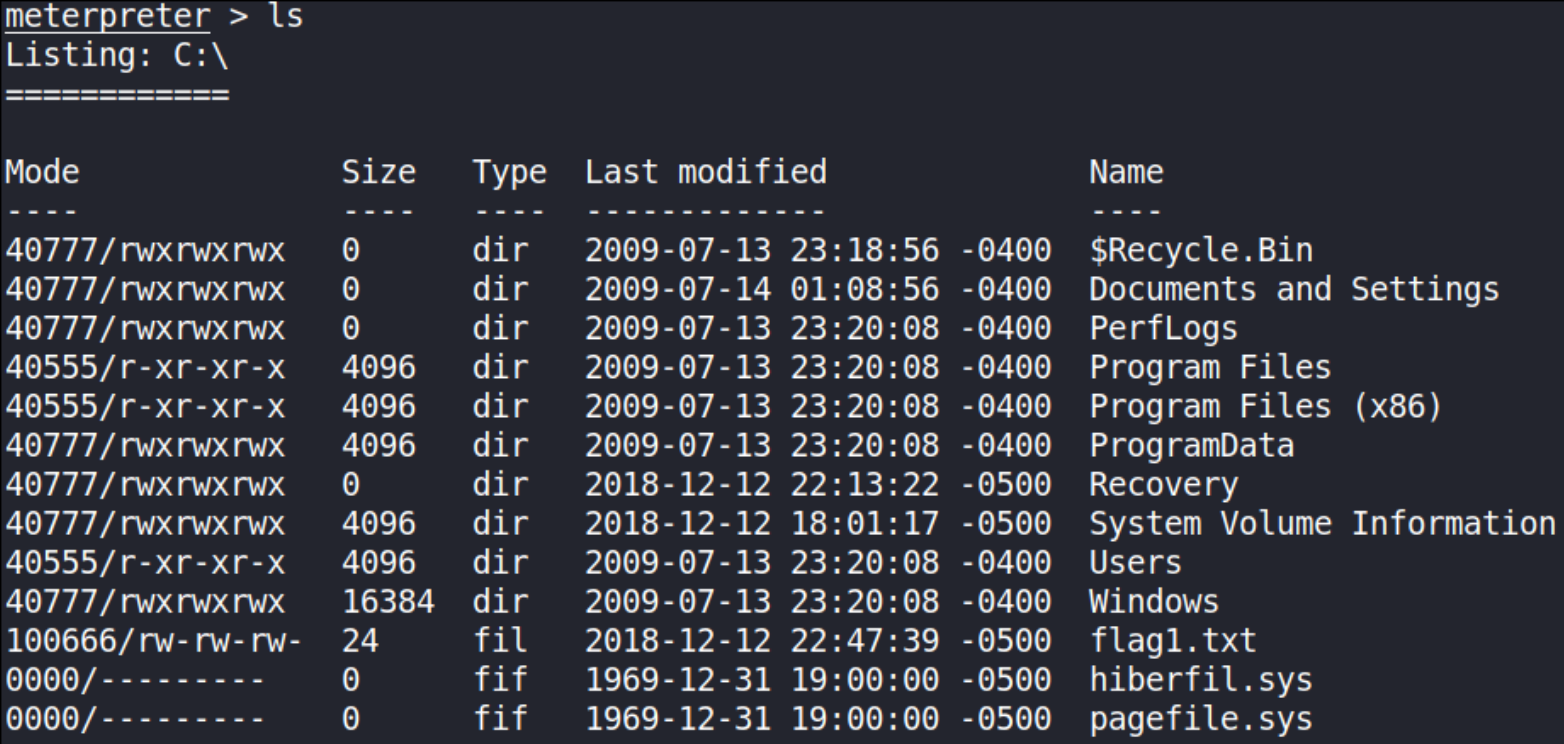This screenshot has width=1564, height=744.
Task: Click the 'fif' type of pagefile.sys
Action: (x=501, y=719)
